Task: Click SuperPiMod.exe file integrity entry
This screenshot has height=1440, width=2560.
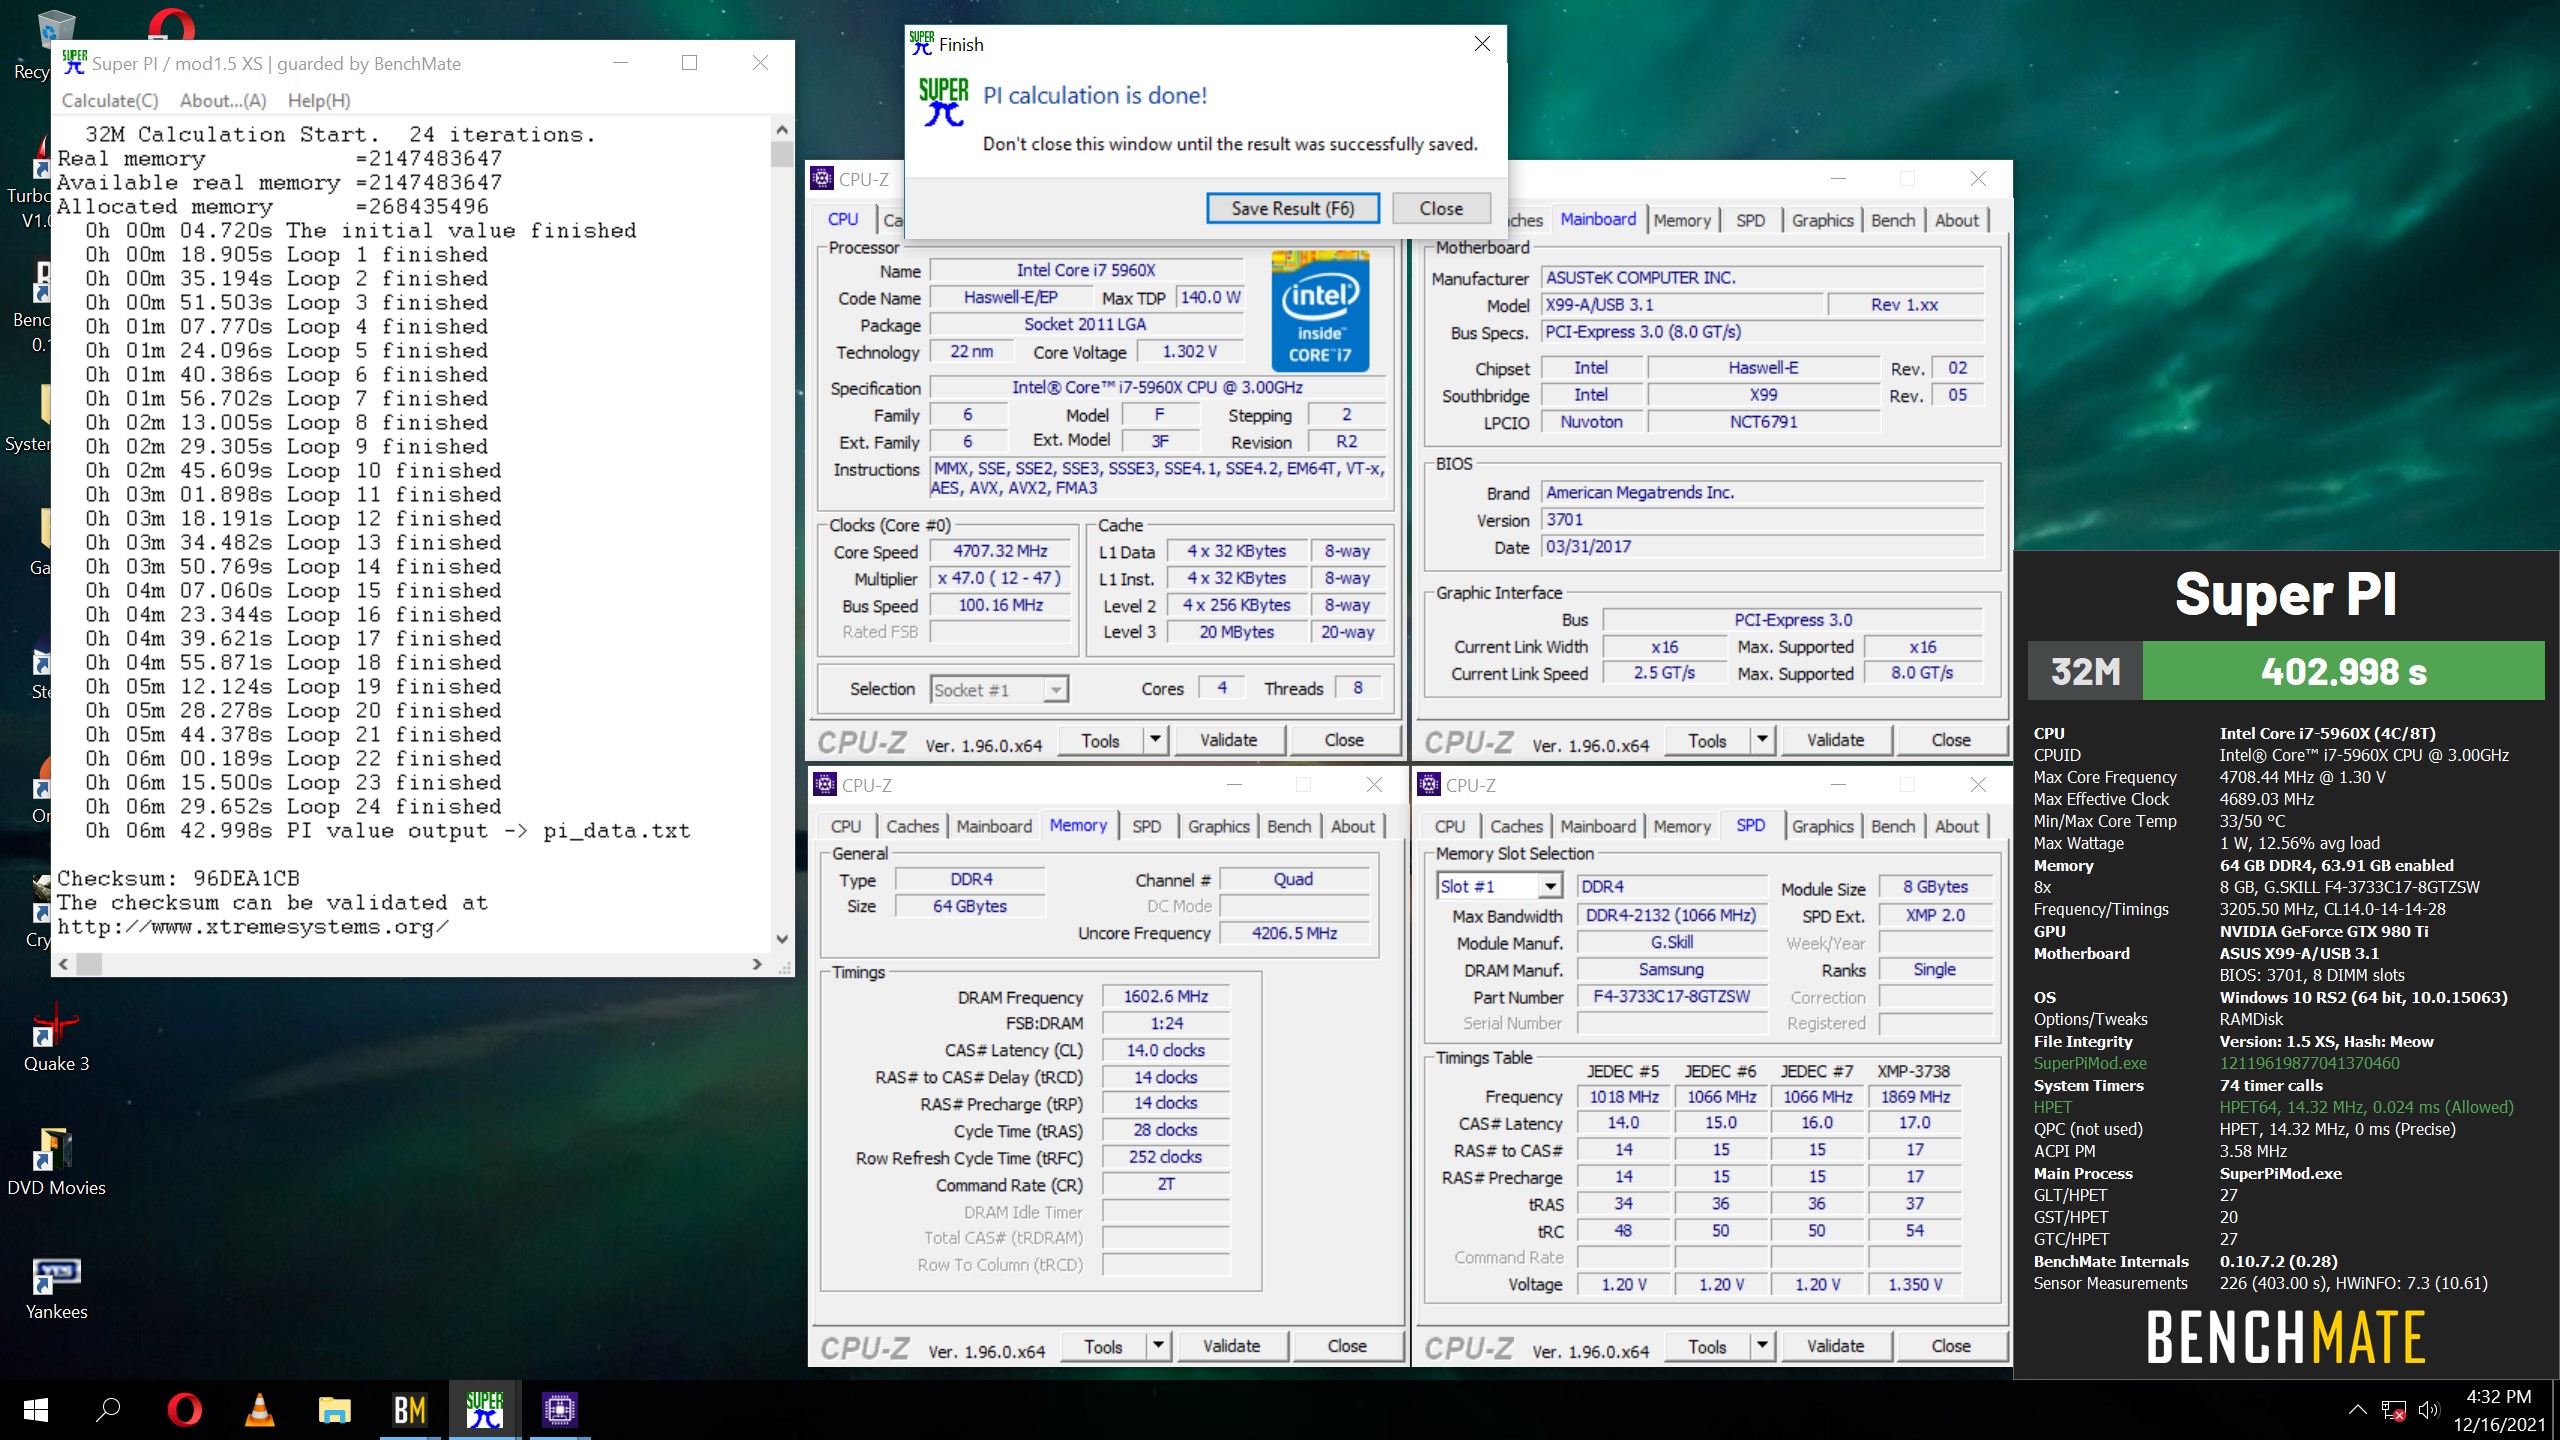Action: (2090, 1063)
